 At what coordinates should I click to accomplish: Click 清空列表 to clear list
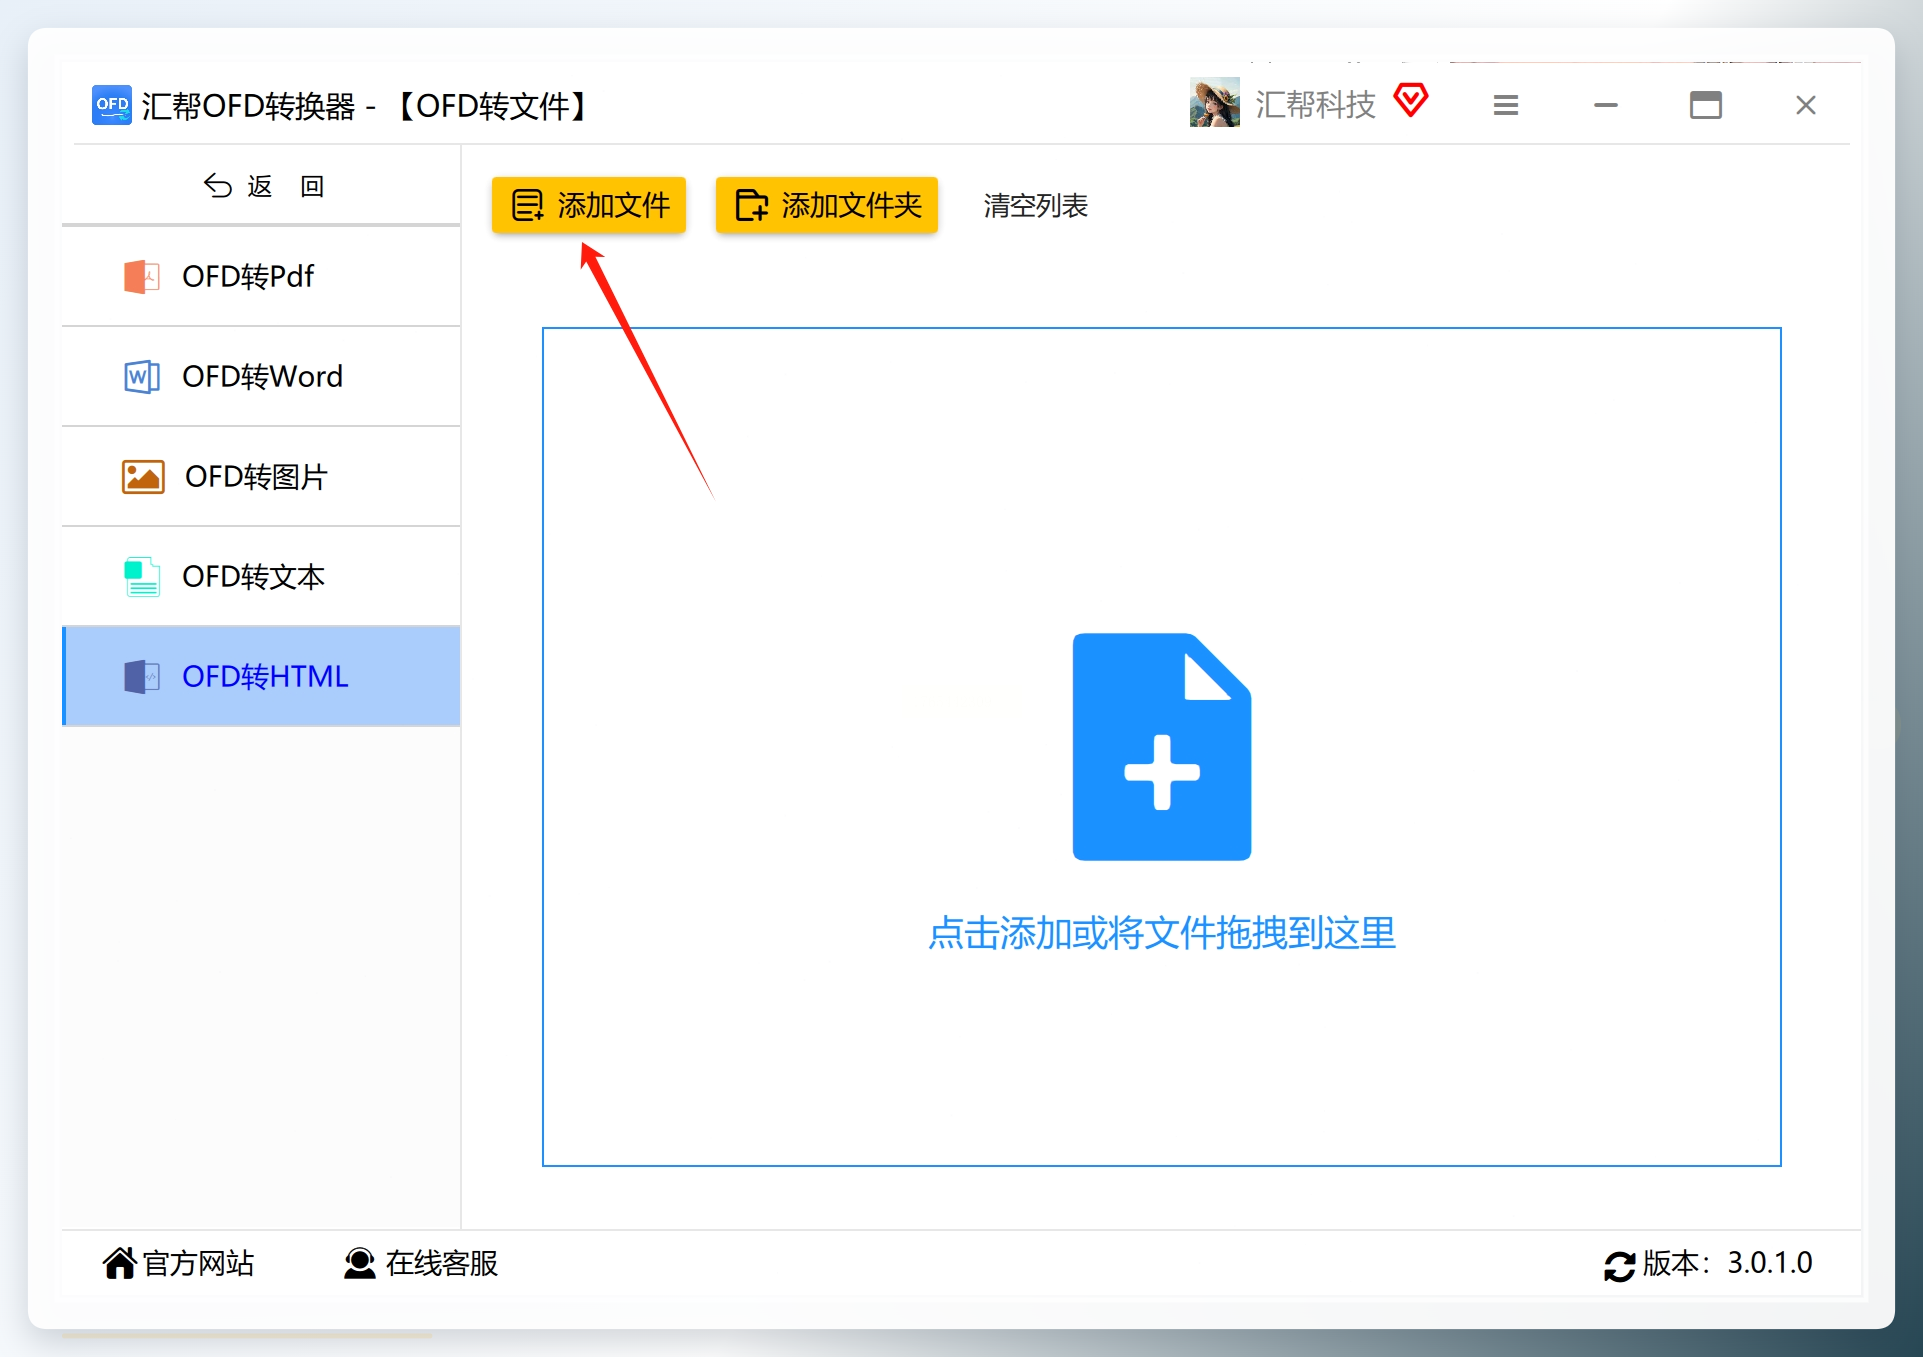click(x=1035, y=206)
